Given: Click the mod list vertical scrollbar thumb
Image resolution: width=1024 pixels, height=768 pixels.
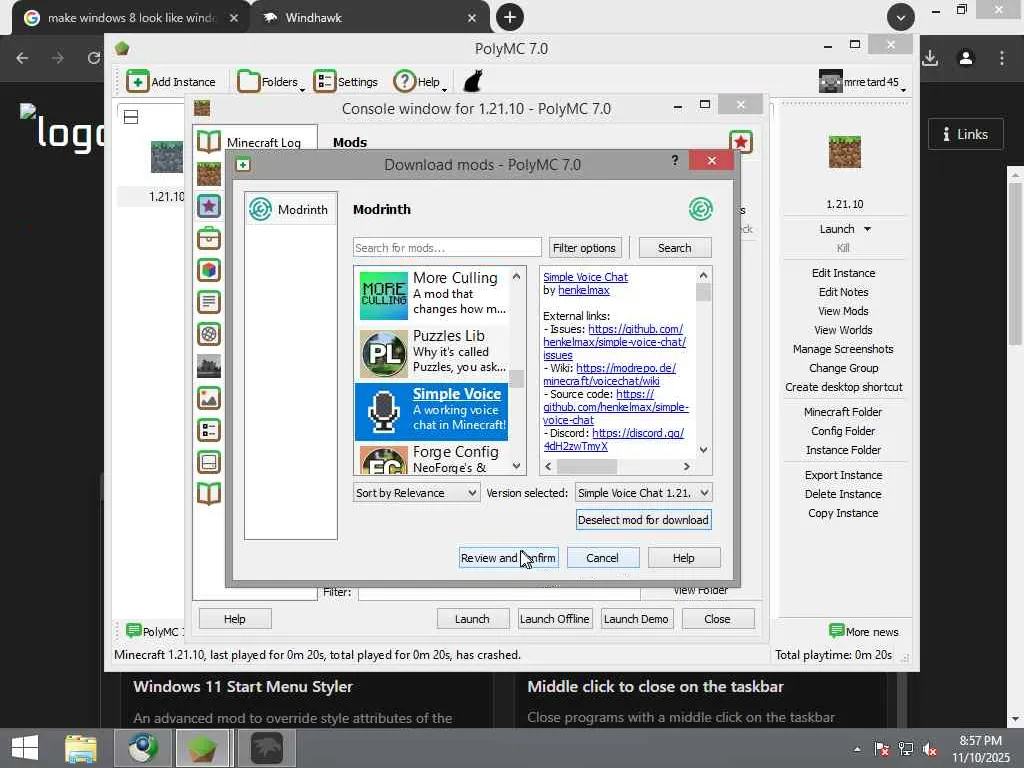Looking at the screenshot, I should click(517, 378).
